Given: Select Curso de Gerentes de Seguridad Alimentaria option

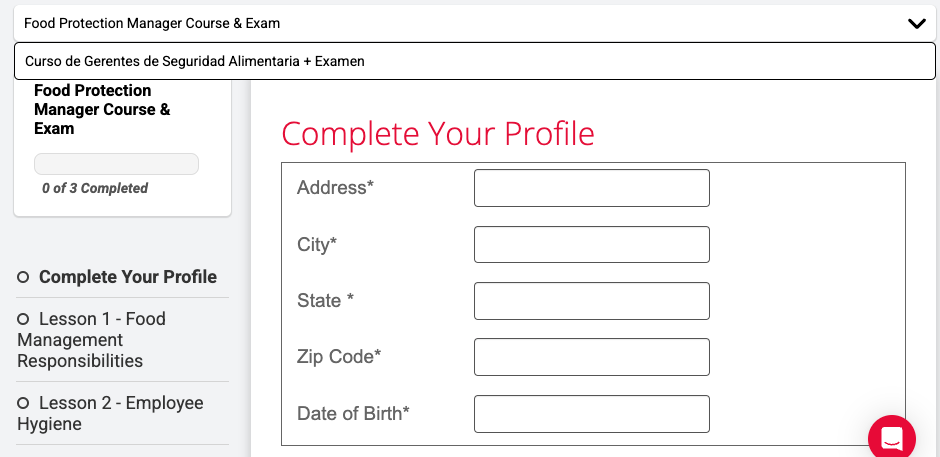Looking at the screenshot, I should (x=475, y=61).
